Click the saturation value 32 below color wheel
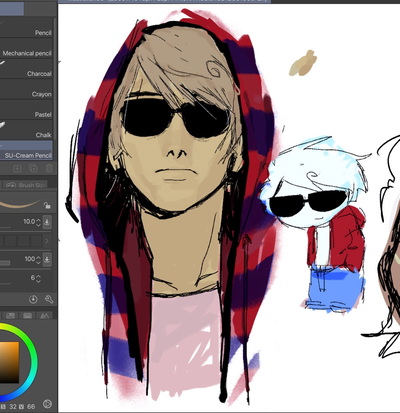Viewport: 400px width, 413px height. [x=13, y=406]
